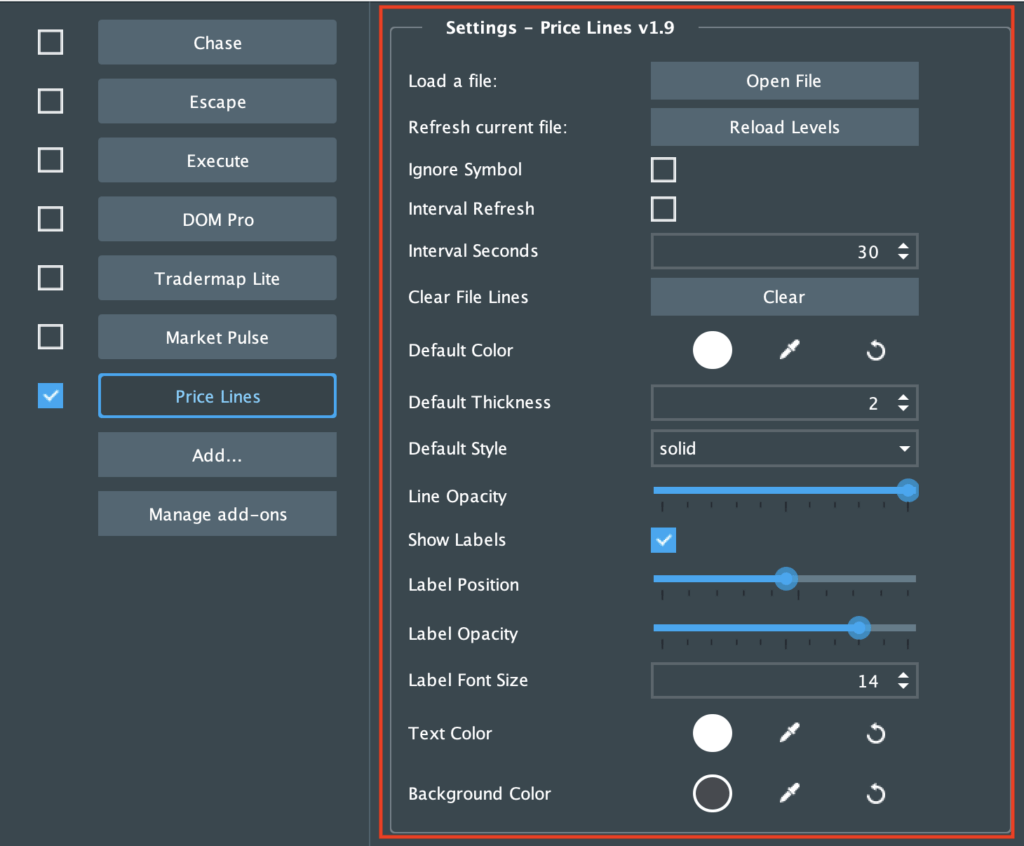Reset Default Color with the circular arrow icon

click(875, 350)
